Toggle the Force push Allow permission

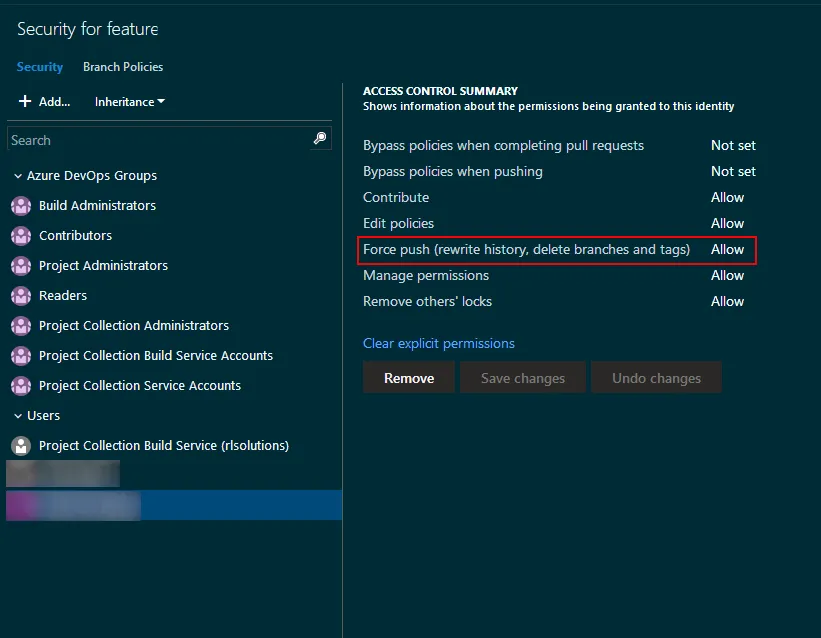pos(727,249)
